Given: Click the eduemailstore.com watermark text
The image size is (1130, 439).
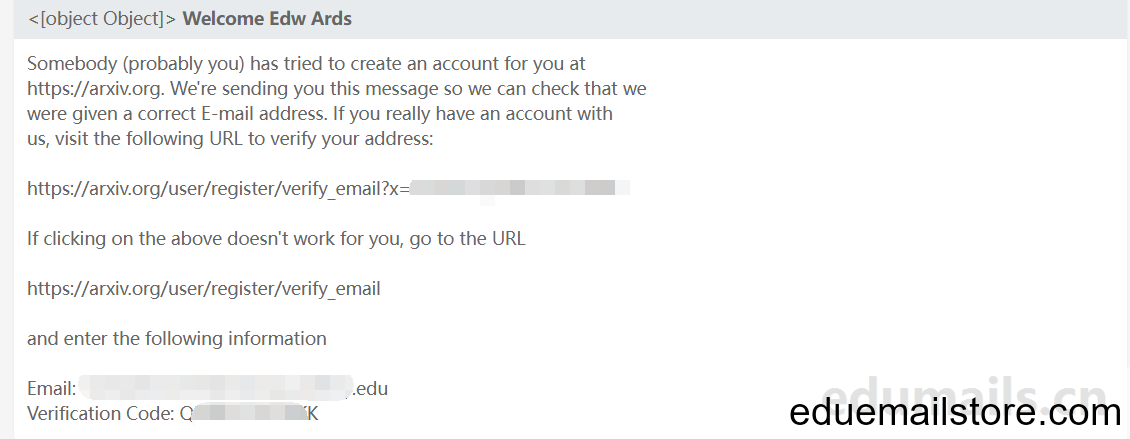Looking at the screenshot, I should click(x=956, y=413).
